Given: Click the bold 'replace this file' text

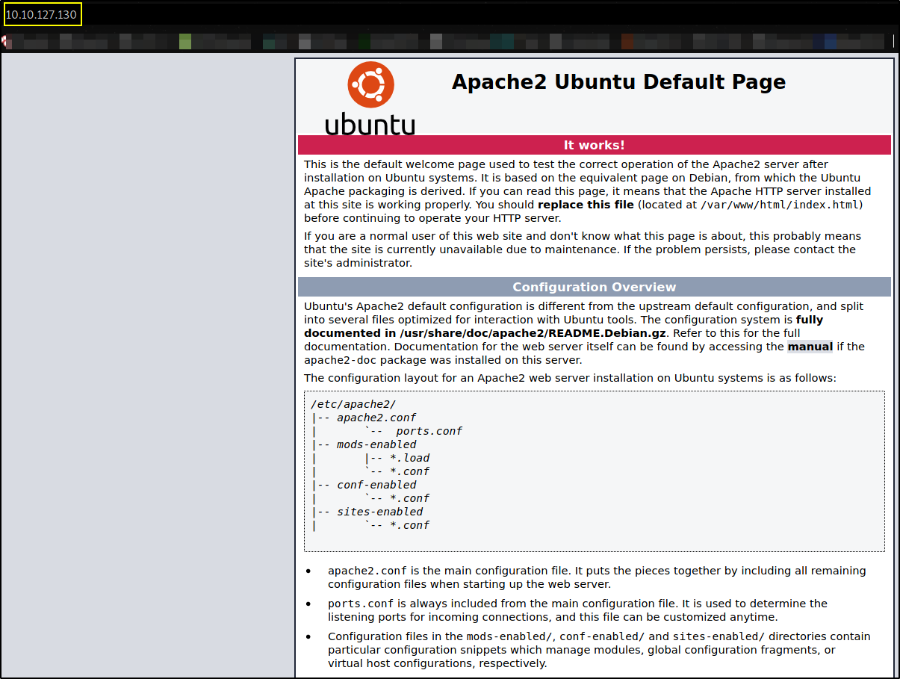Looking at the screenshot, I should click(585, 205).
